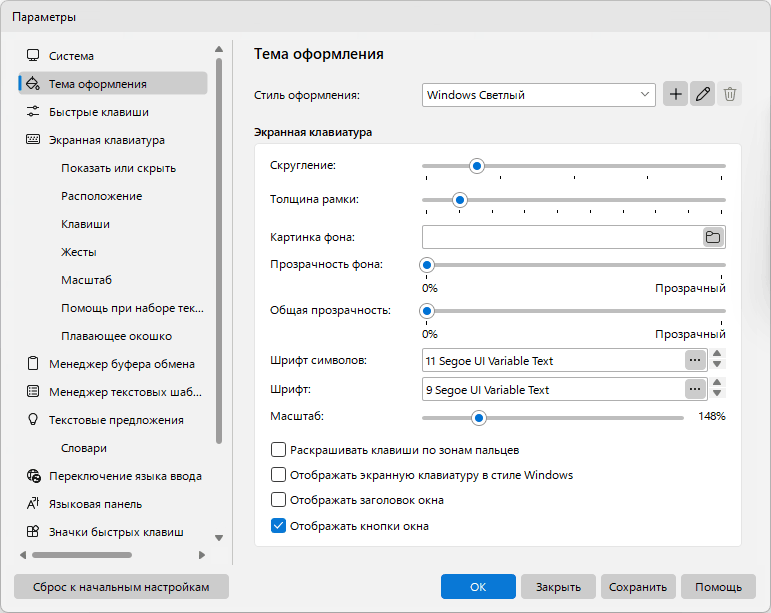Open the Жесты settings page

pyautogui.click(x=79, y=252)
